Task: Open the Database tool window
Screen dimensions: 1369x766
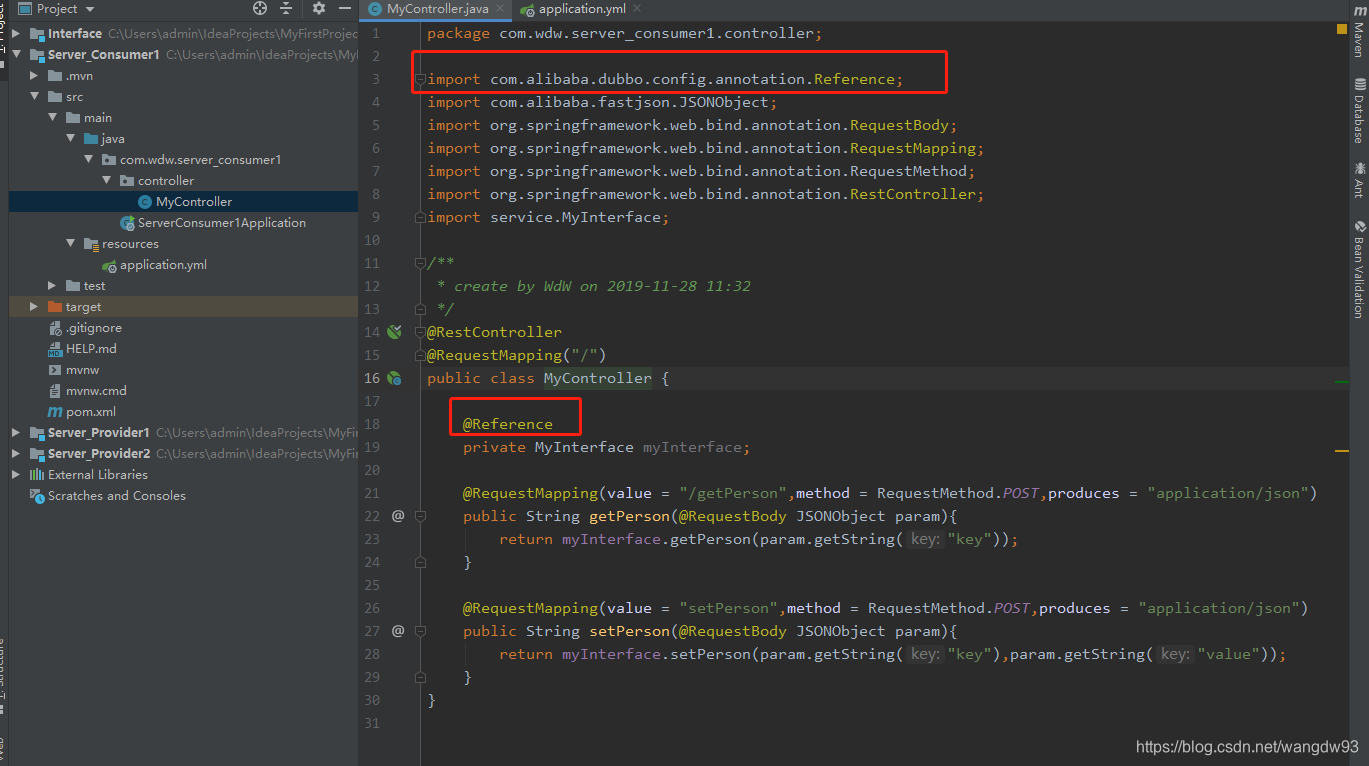Action: coord(1359,111)
